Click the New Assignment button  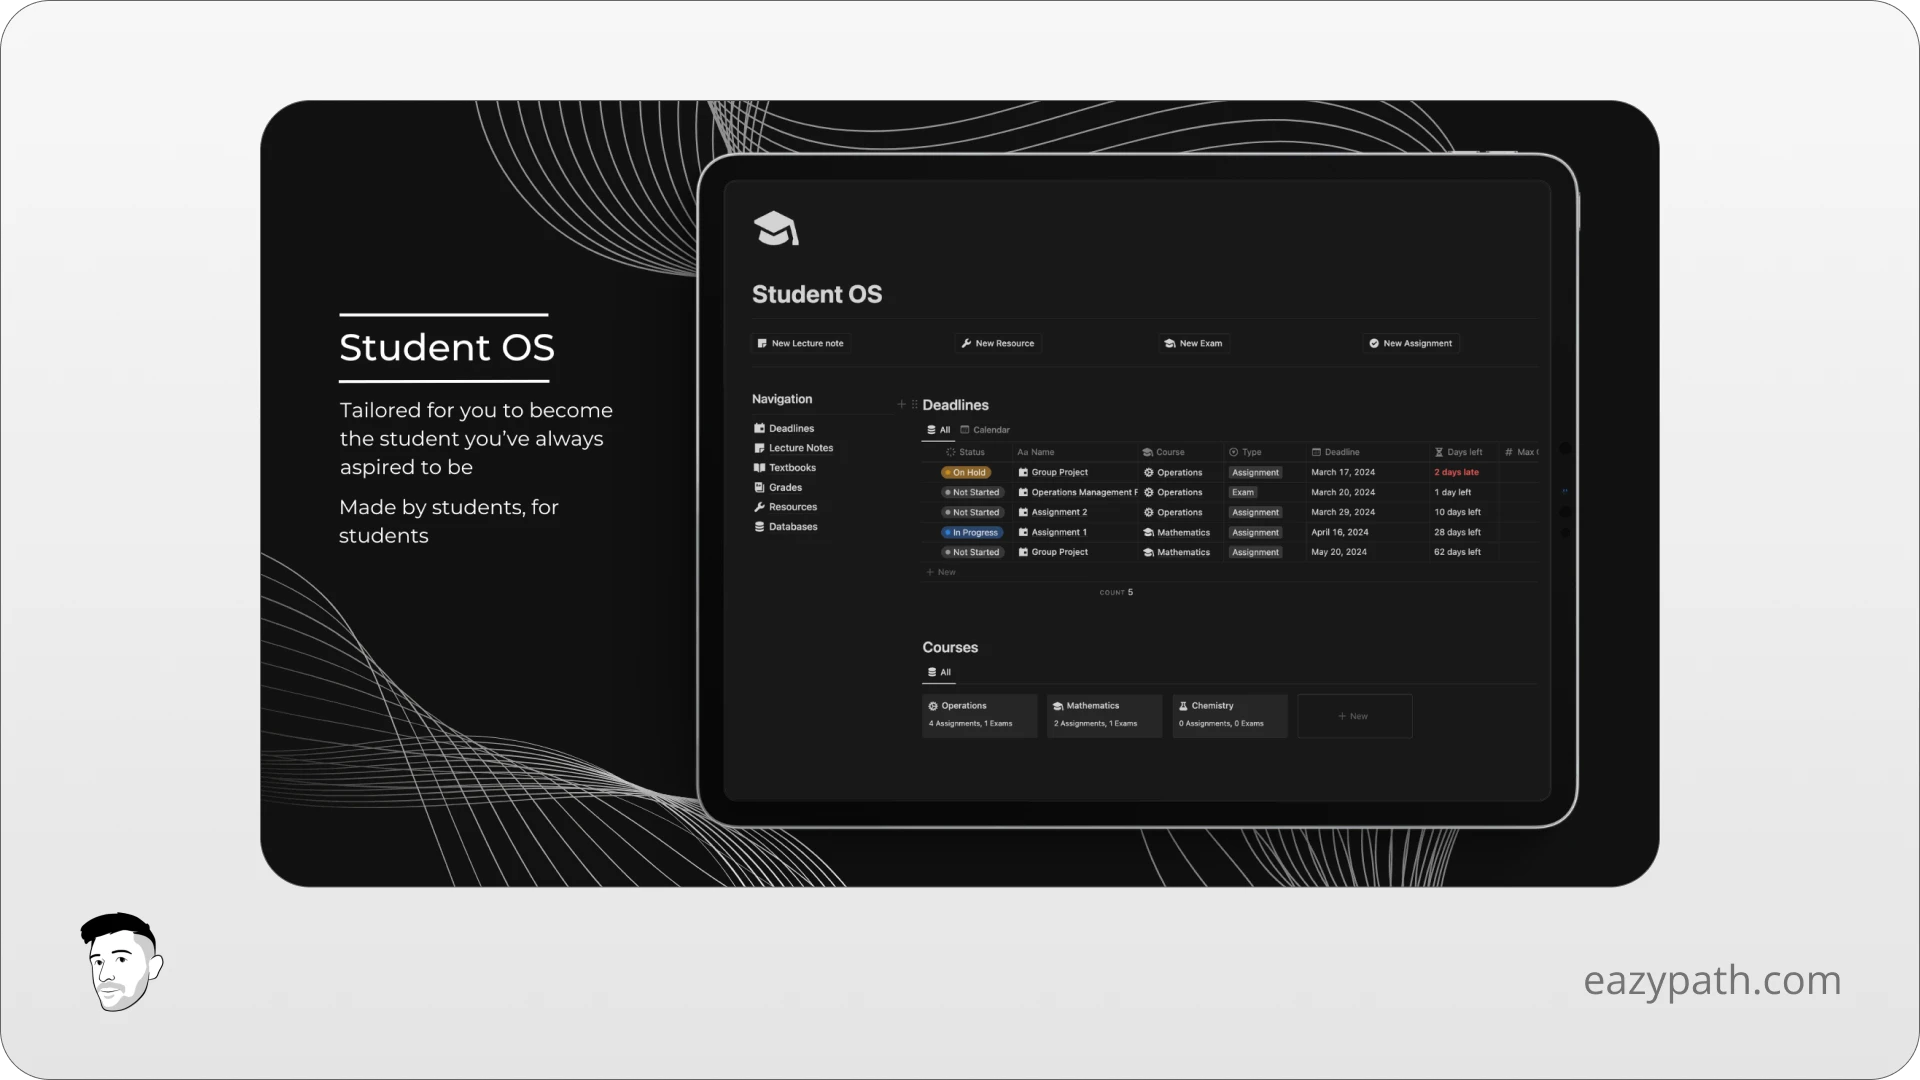point(1410,343)
